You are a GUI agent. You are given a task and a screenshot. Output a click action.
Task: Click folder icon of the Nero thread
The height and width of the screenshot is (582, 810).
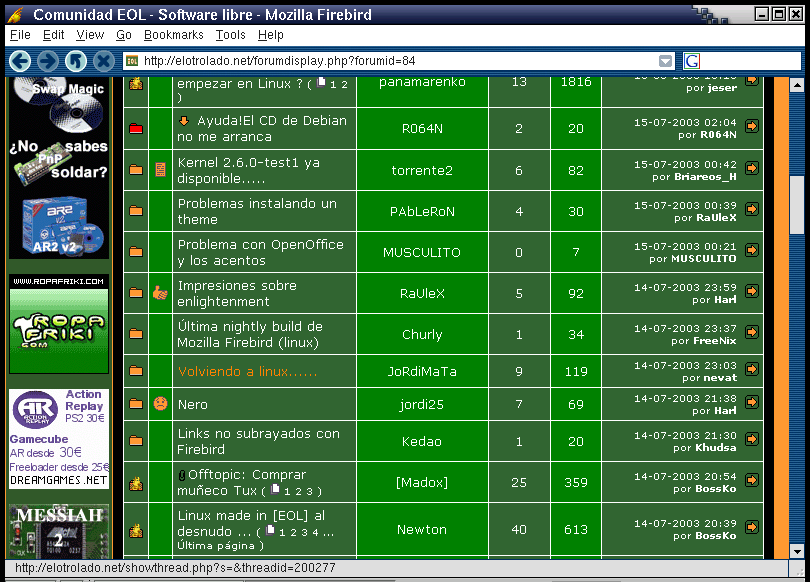tap(136, 404)
